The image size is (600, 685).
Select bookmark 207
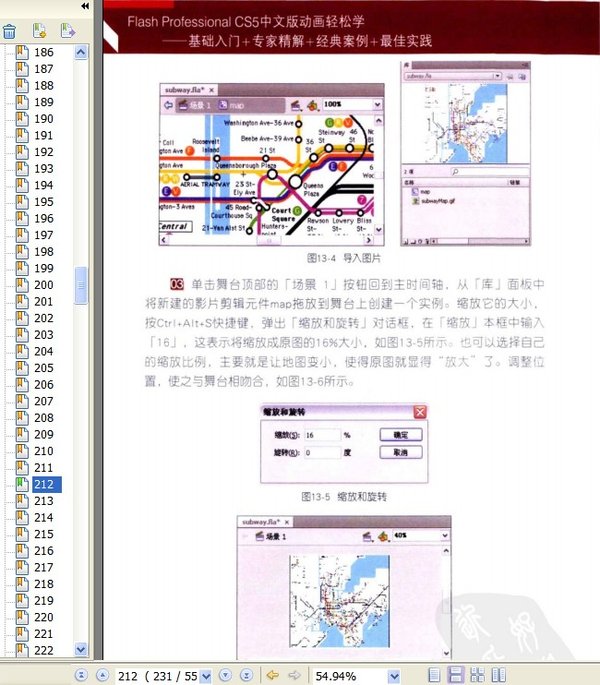pos(44,401)
